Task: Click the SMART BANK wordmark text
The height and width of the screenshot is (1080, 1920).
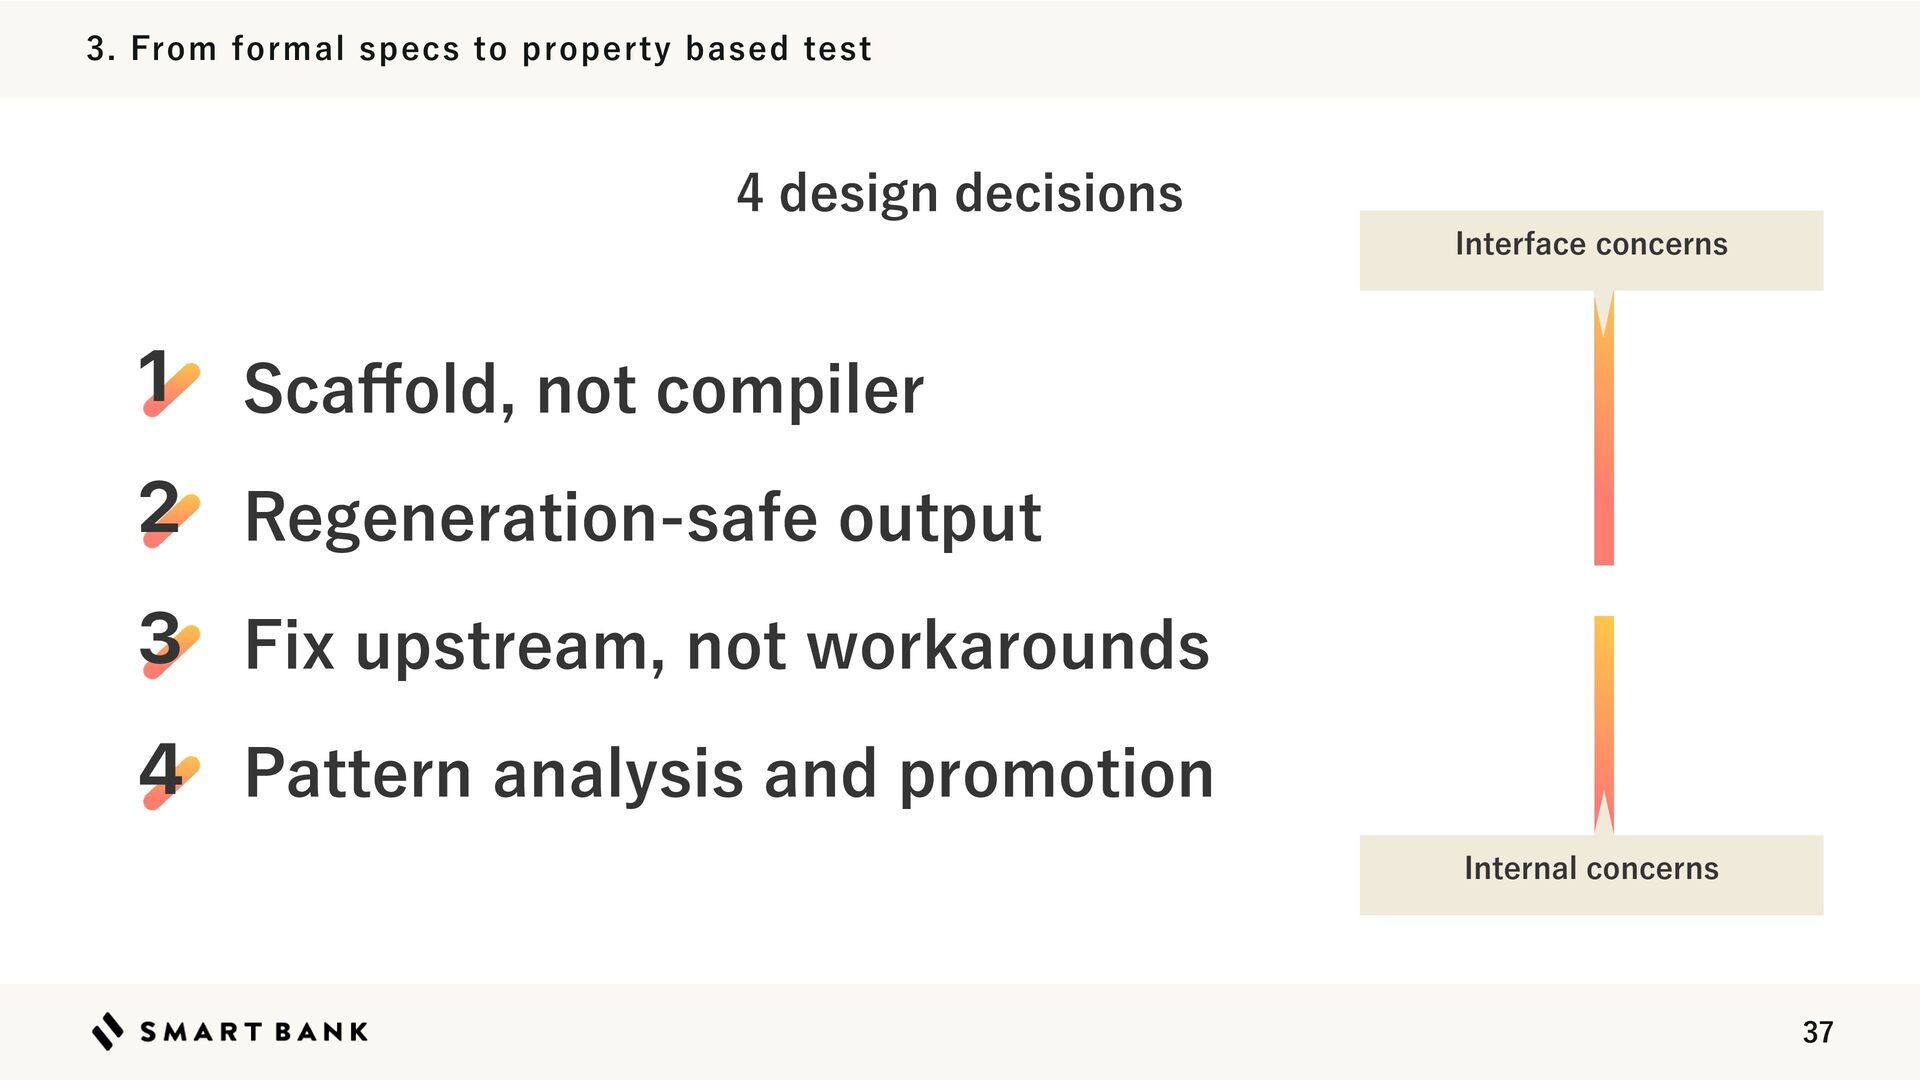Action: 254,1032
